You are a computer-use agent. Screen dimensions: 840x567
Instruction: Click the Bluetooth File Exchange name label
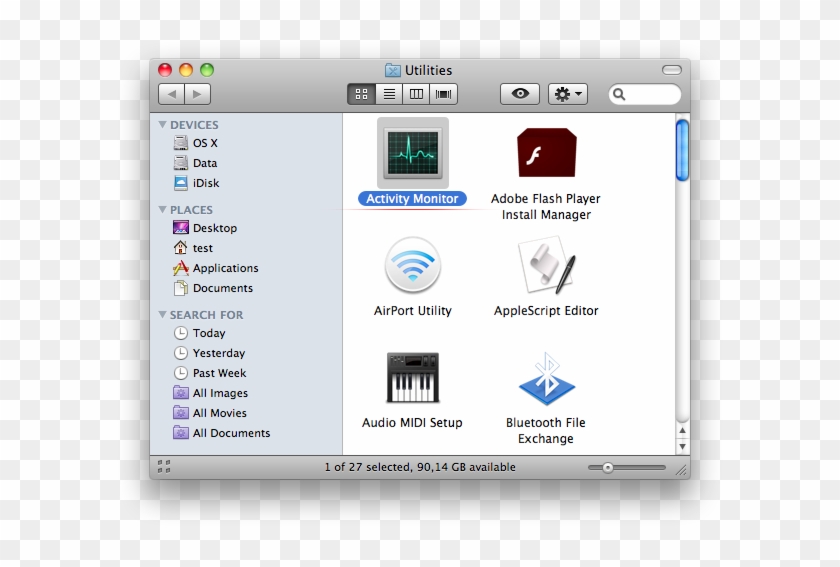pyautogui.click(x=546, y=430)
